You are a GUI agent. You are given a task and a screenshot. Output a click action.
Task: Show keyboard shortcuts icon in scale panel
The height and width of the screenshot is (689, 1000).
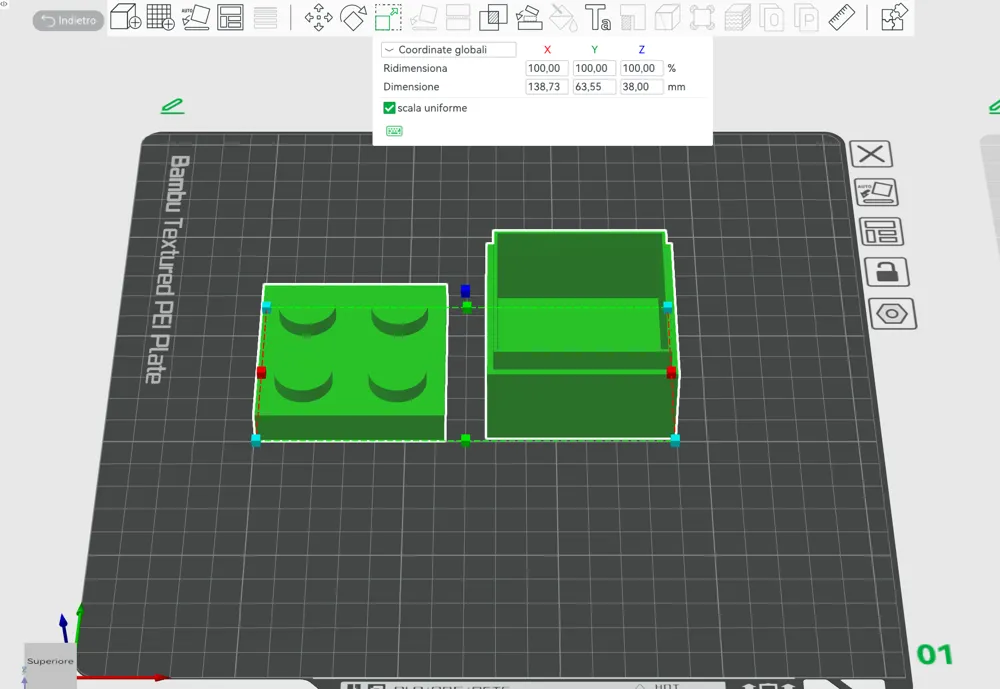click(x=394, y=131)
